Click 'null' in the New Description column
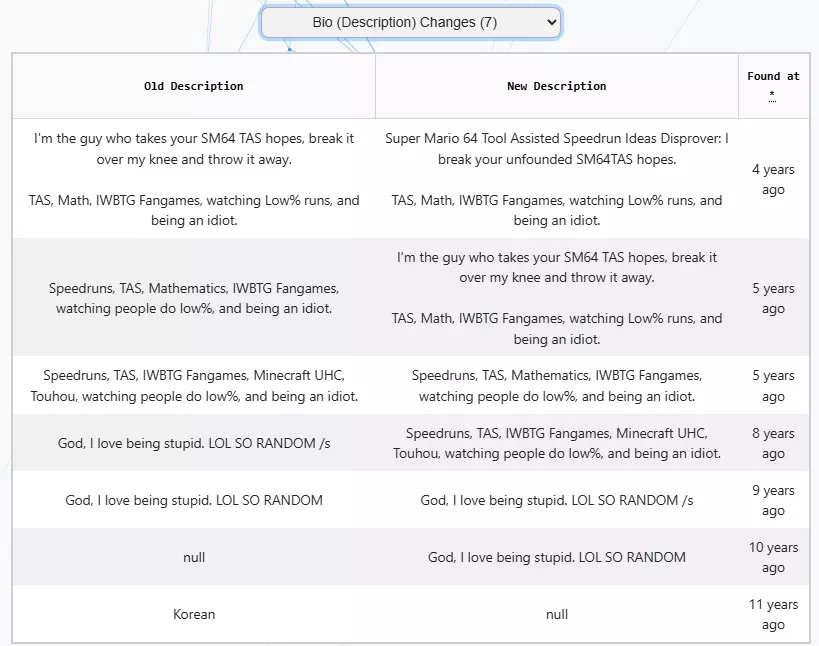Screen dimensions: 819x646 pos(557,614)
